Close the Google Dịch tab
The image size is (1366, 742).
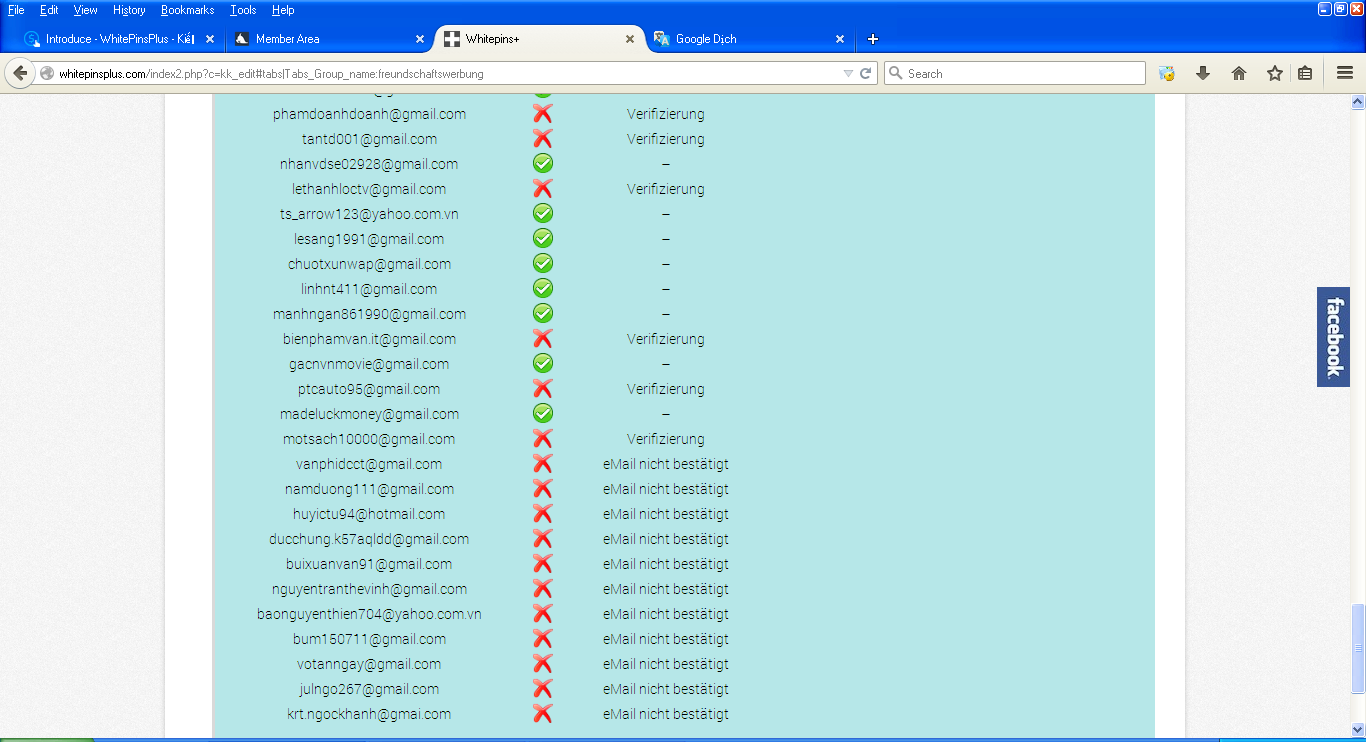pyautogui.click(x=840, y=39)
